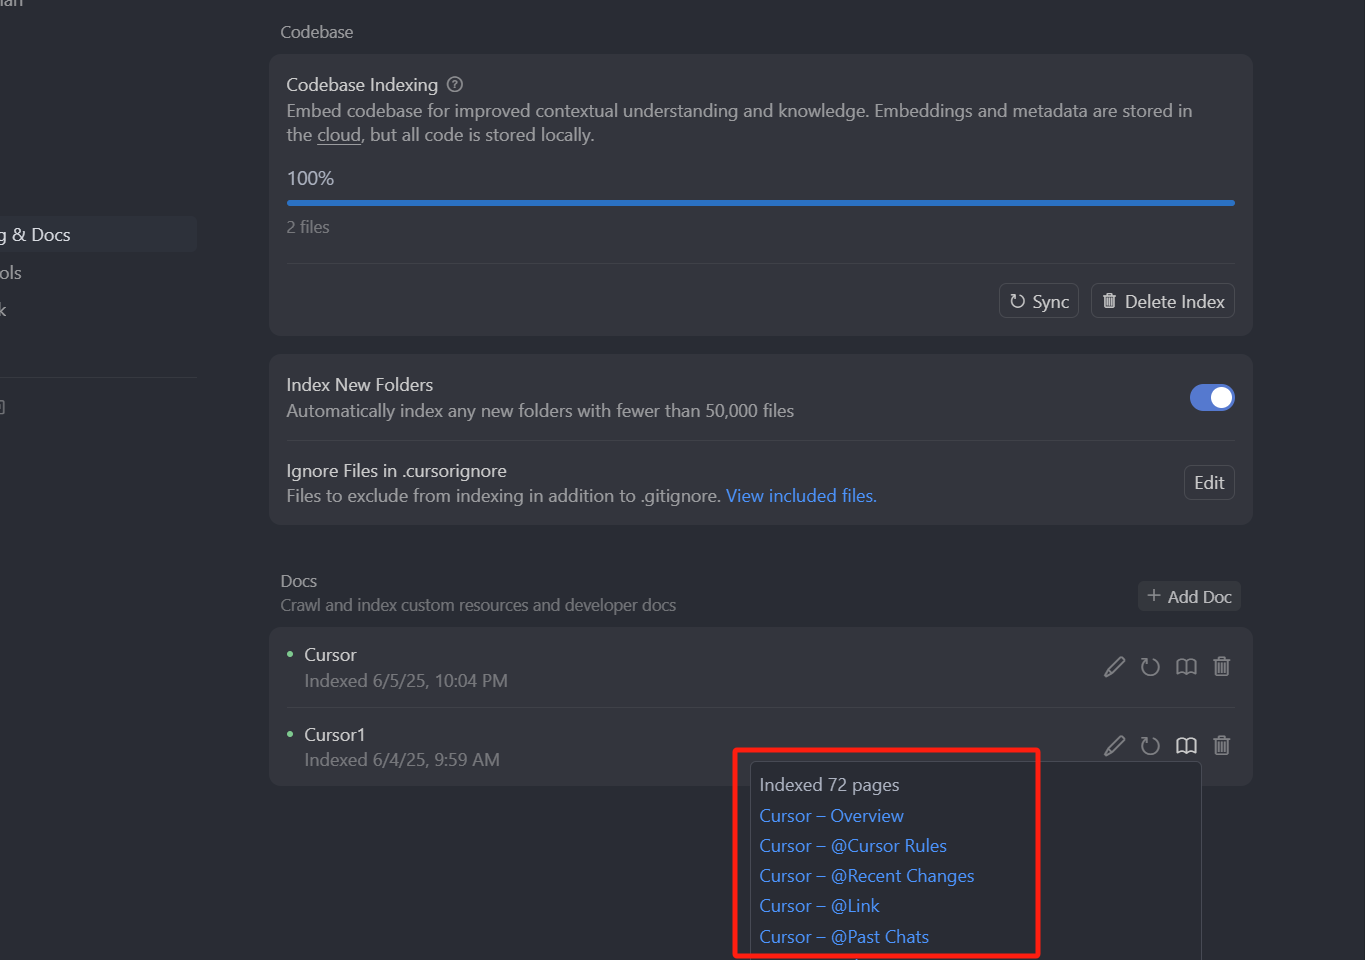The width and height of the screenshot is (1365, 960).
Task: Select the & Docs sidebar item
Action: coord(97,235)
